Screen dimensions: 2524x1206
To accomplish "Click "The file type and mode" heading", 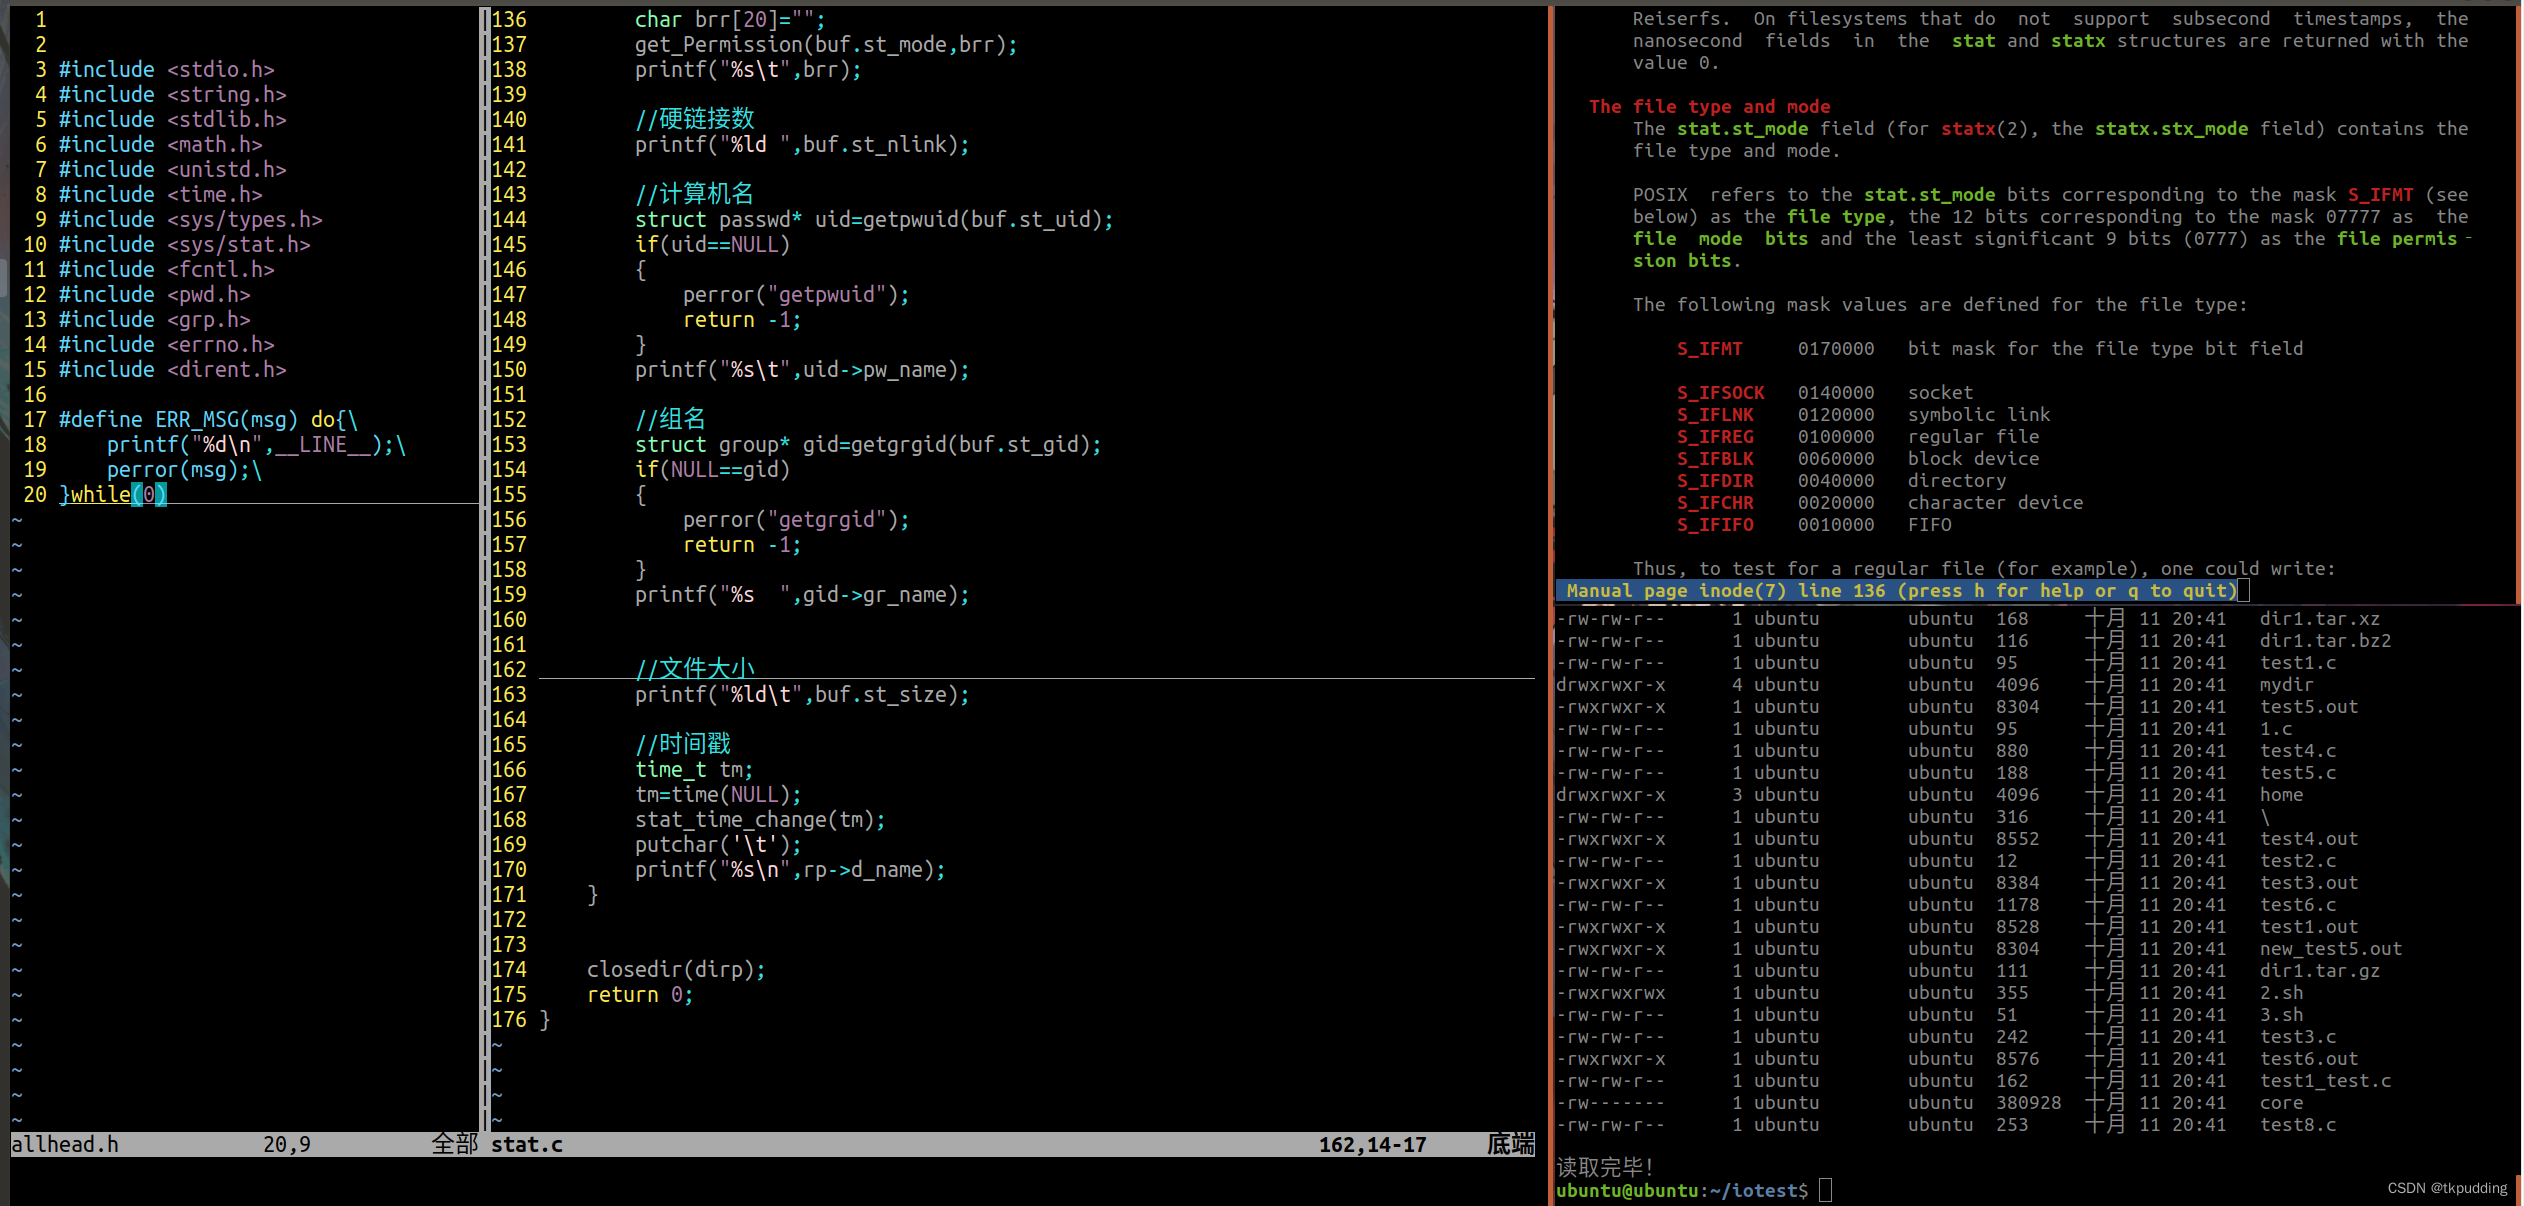I will (x=1709, y=106).
